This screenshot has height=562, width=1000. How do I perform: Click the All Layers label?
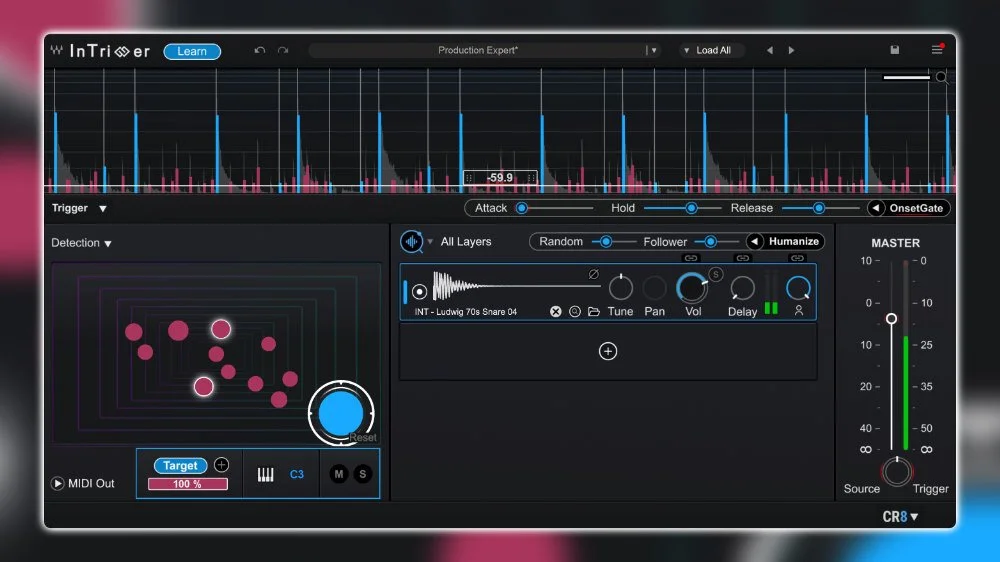pyautogui.click(x=466, y=242)
